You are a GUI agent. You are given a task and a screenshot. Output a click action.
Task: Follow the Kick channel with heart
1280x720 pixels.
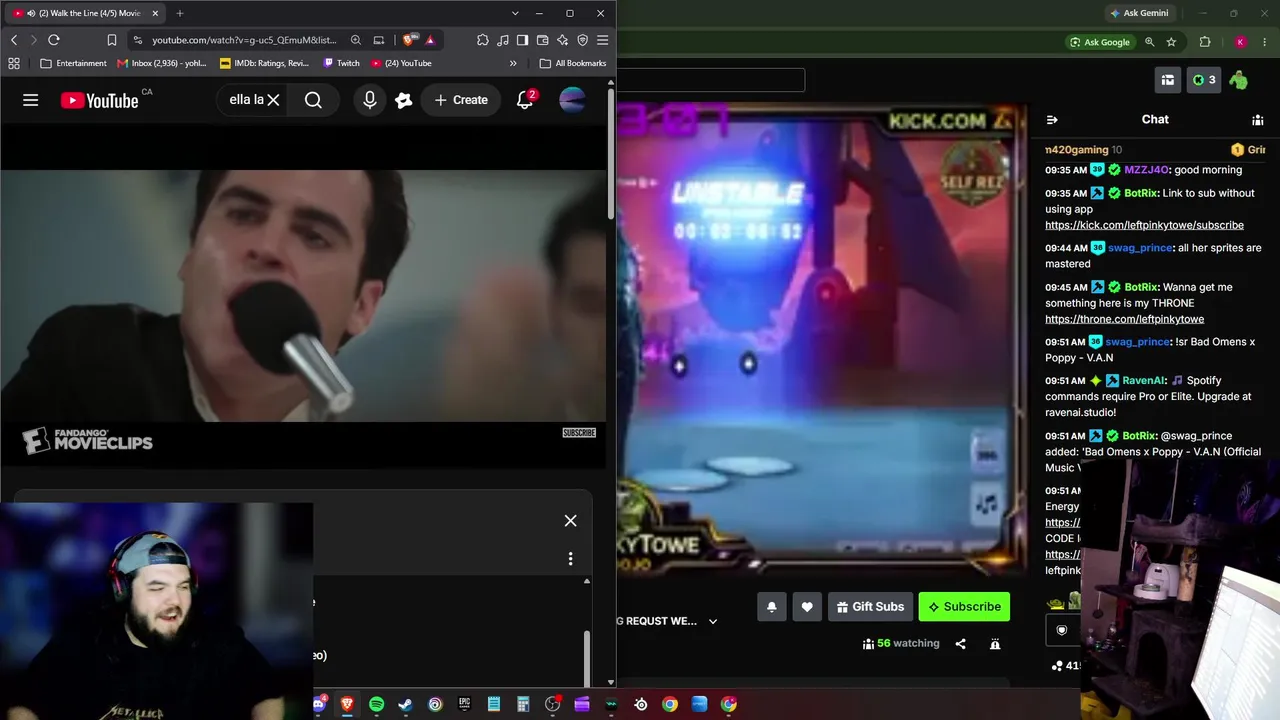[x=807, y=607]
